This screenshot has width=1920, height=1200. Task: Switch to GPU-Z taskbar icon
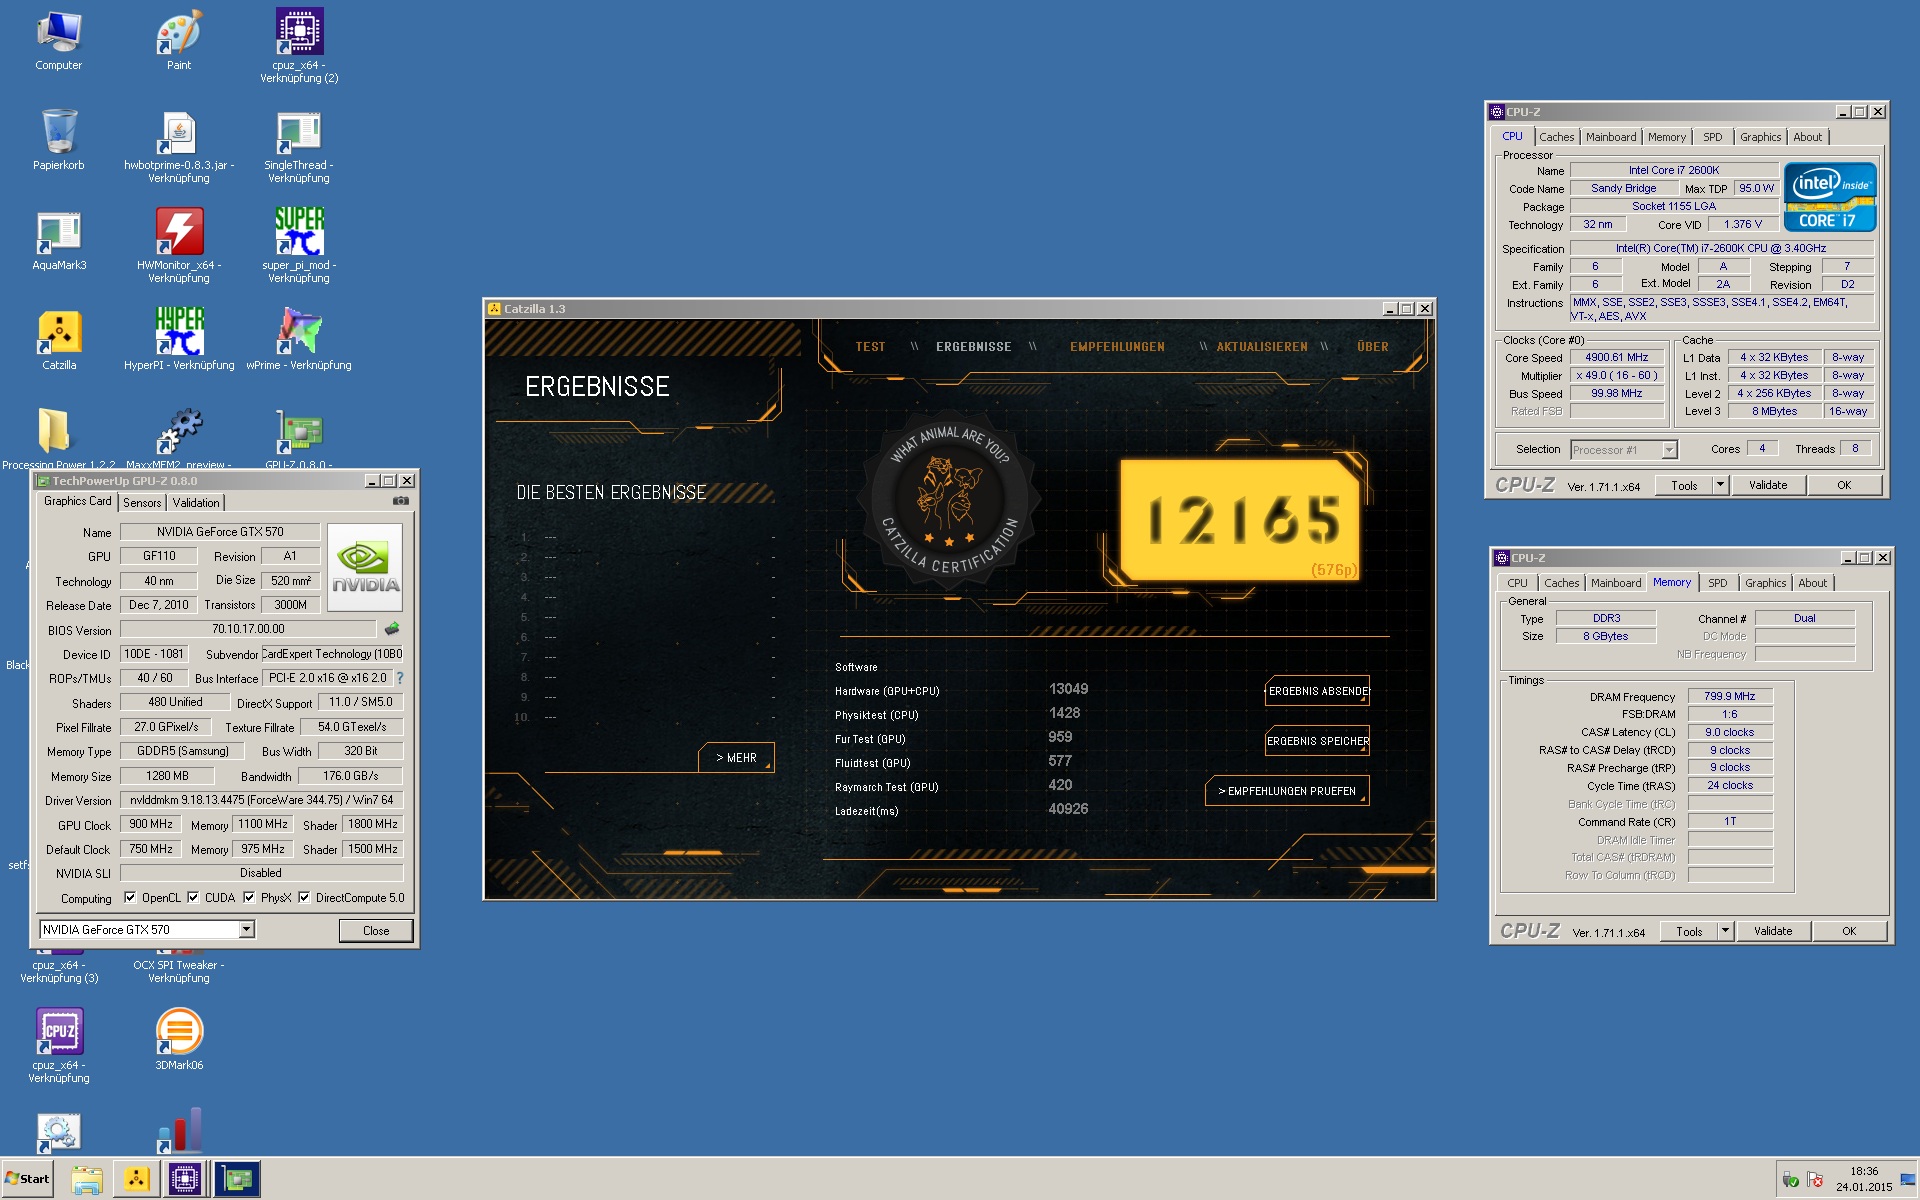pyautogui.click(x=236, y=1179)
